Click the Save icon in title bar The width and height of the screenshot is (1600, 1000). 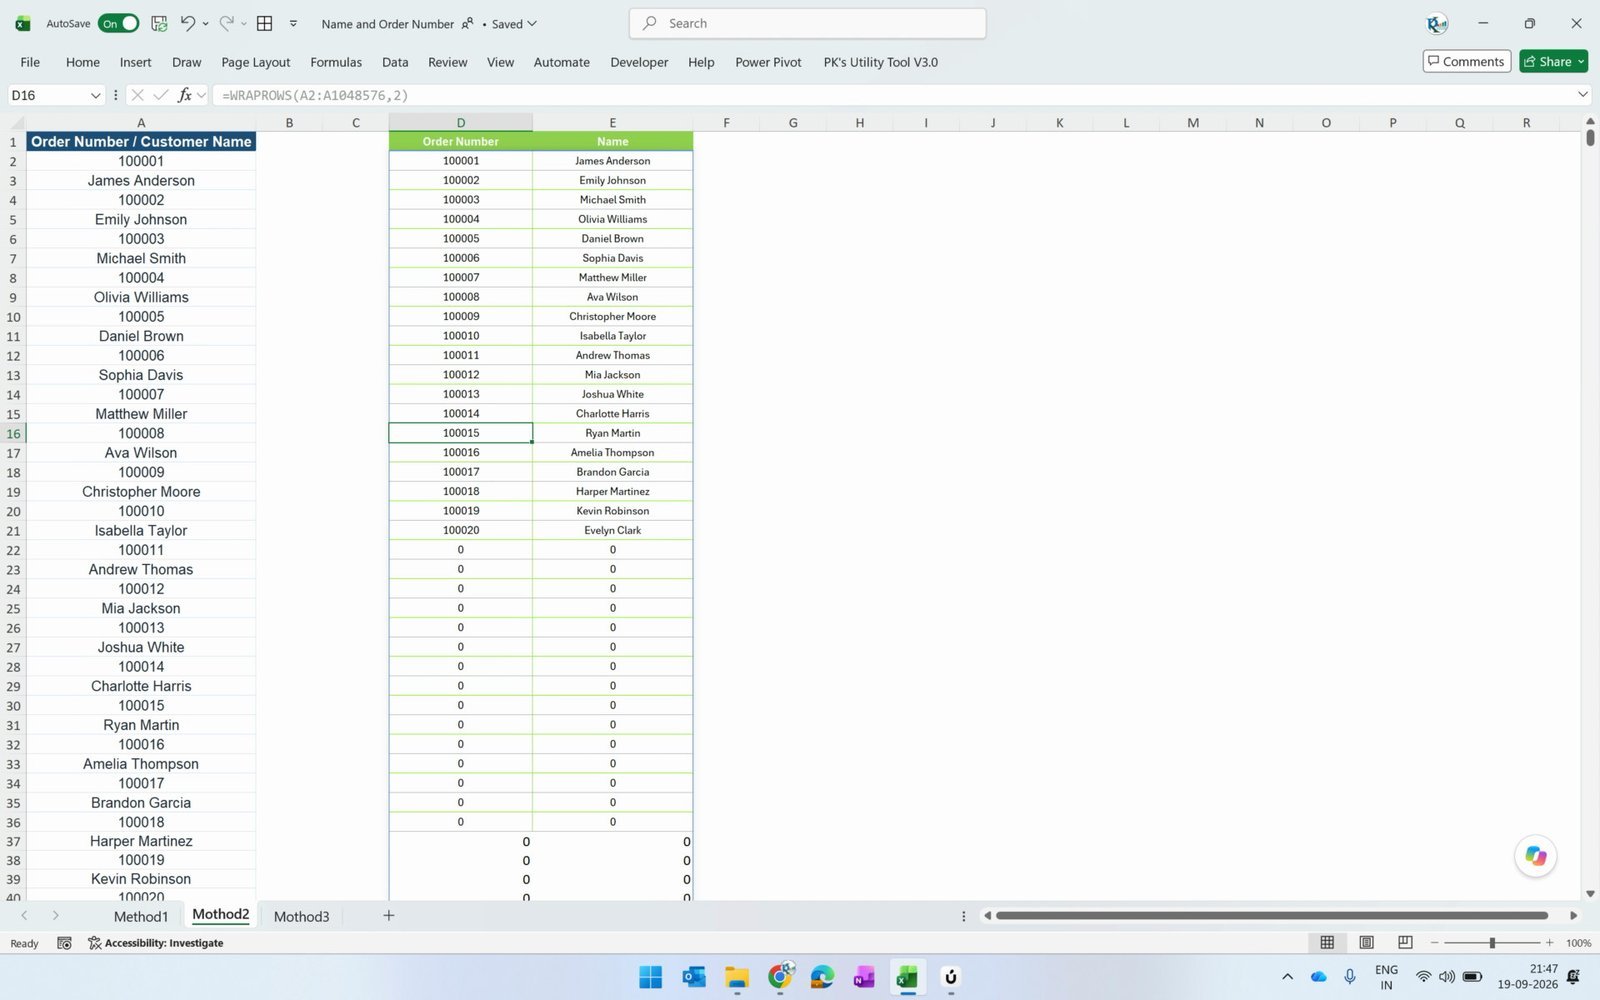pos(159,23)
